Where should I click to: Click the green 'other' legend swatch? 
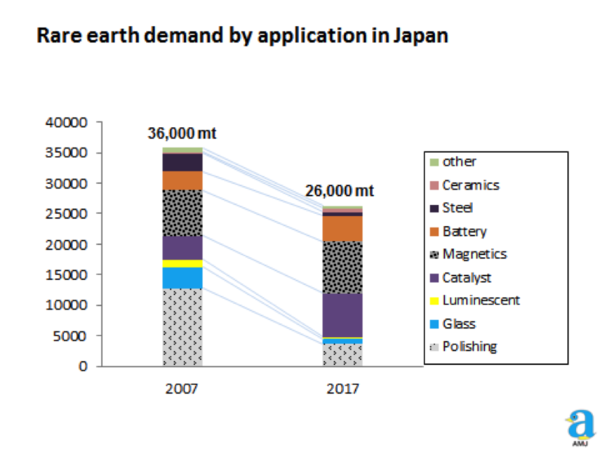[433, 162]
